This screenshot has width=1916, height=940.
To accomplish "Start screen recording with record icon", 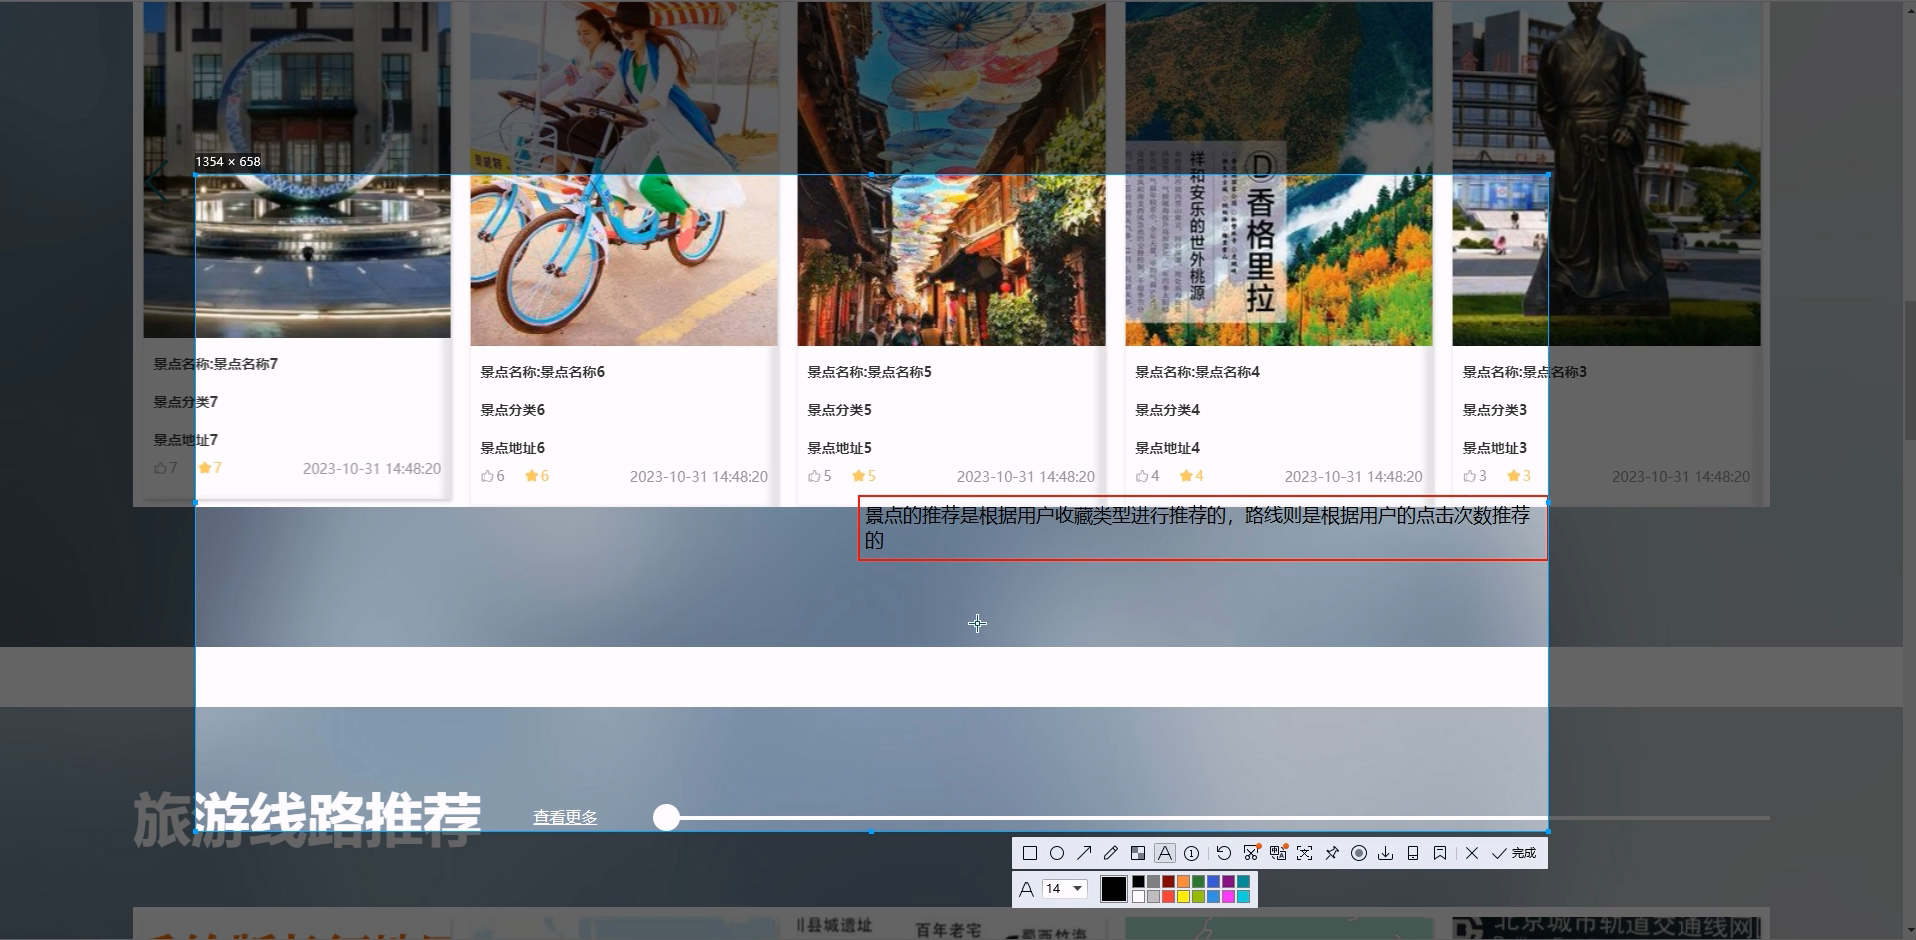I will [1359, 853].
